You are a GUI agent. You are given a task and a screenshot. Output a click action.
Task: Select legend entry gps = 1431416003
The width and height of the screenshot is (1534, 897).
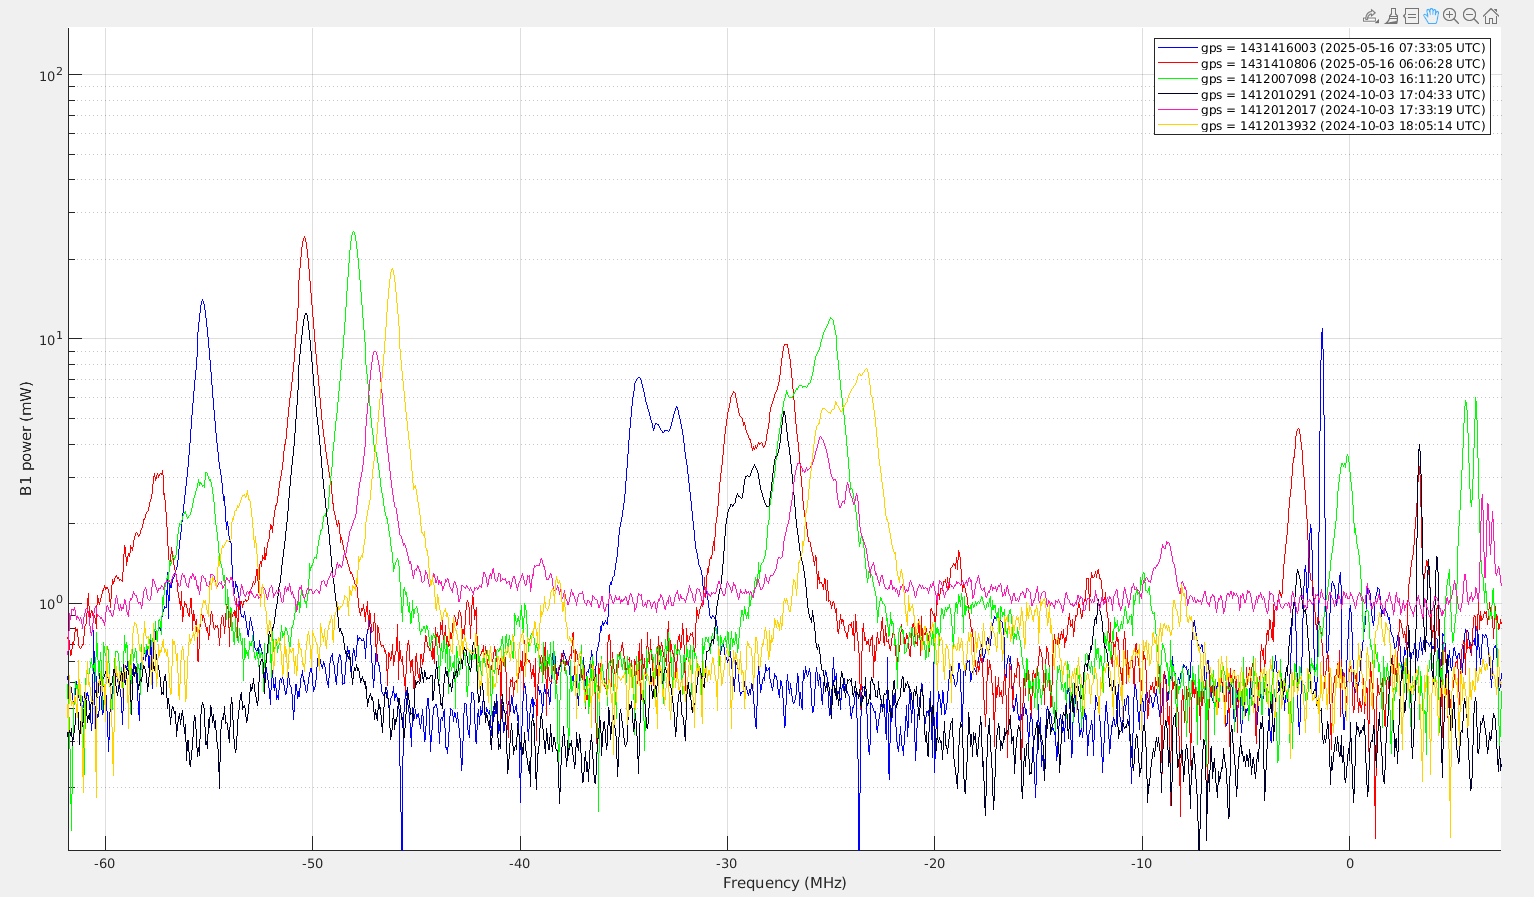1343,48
